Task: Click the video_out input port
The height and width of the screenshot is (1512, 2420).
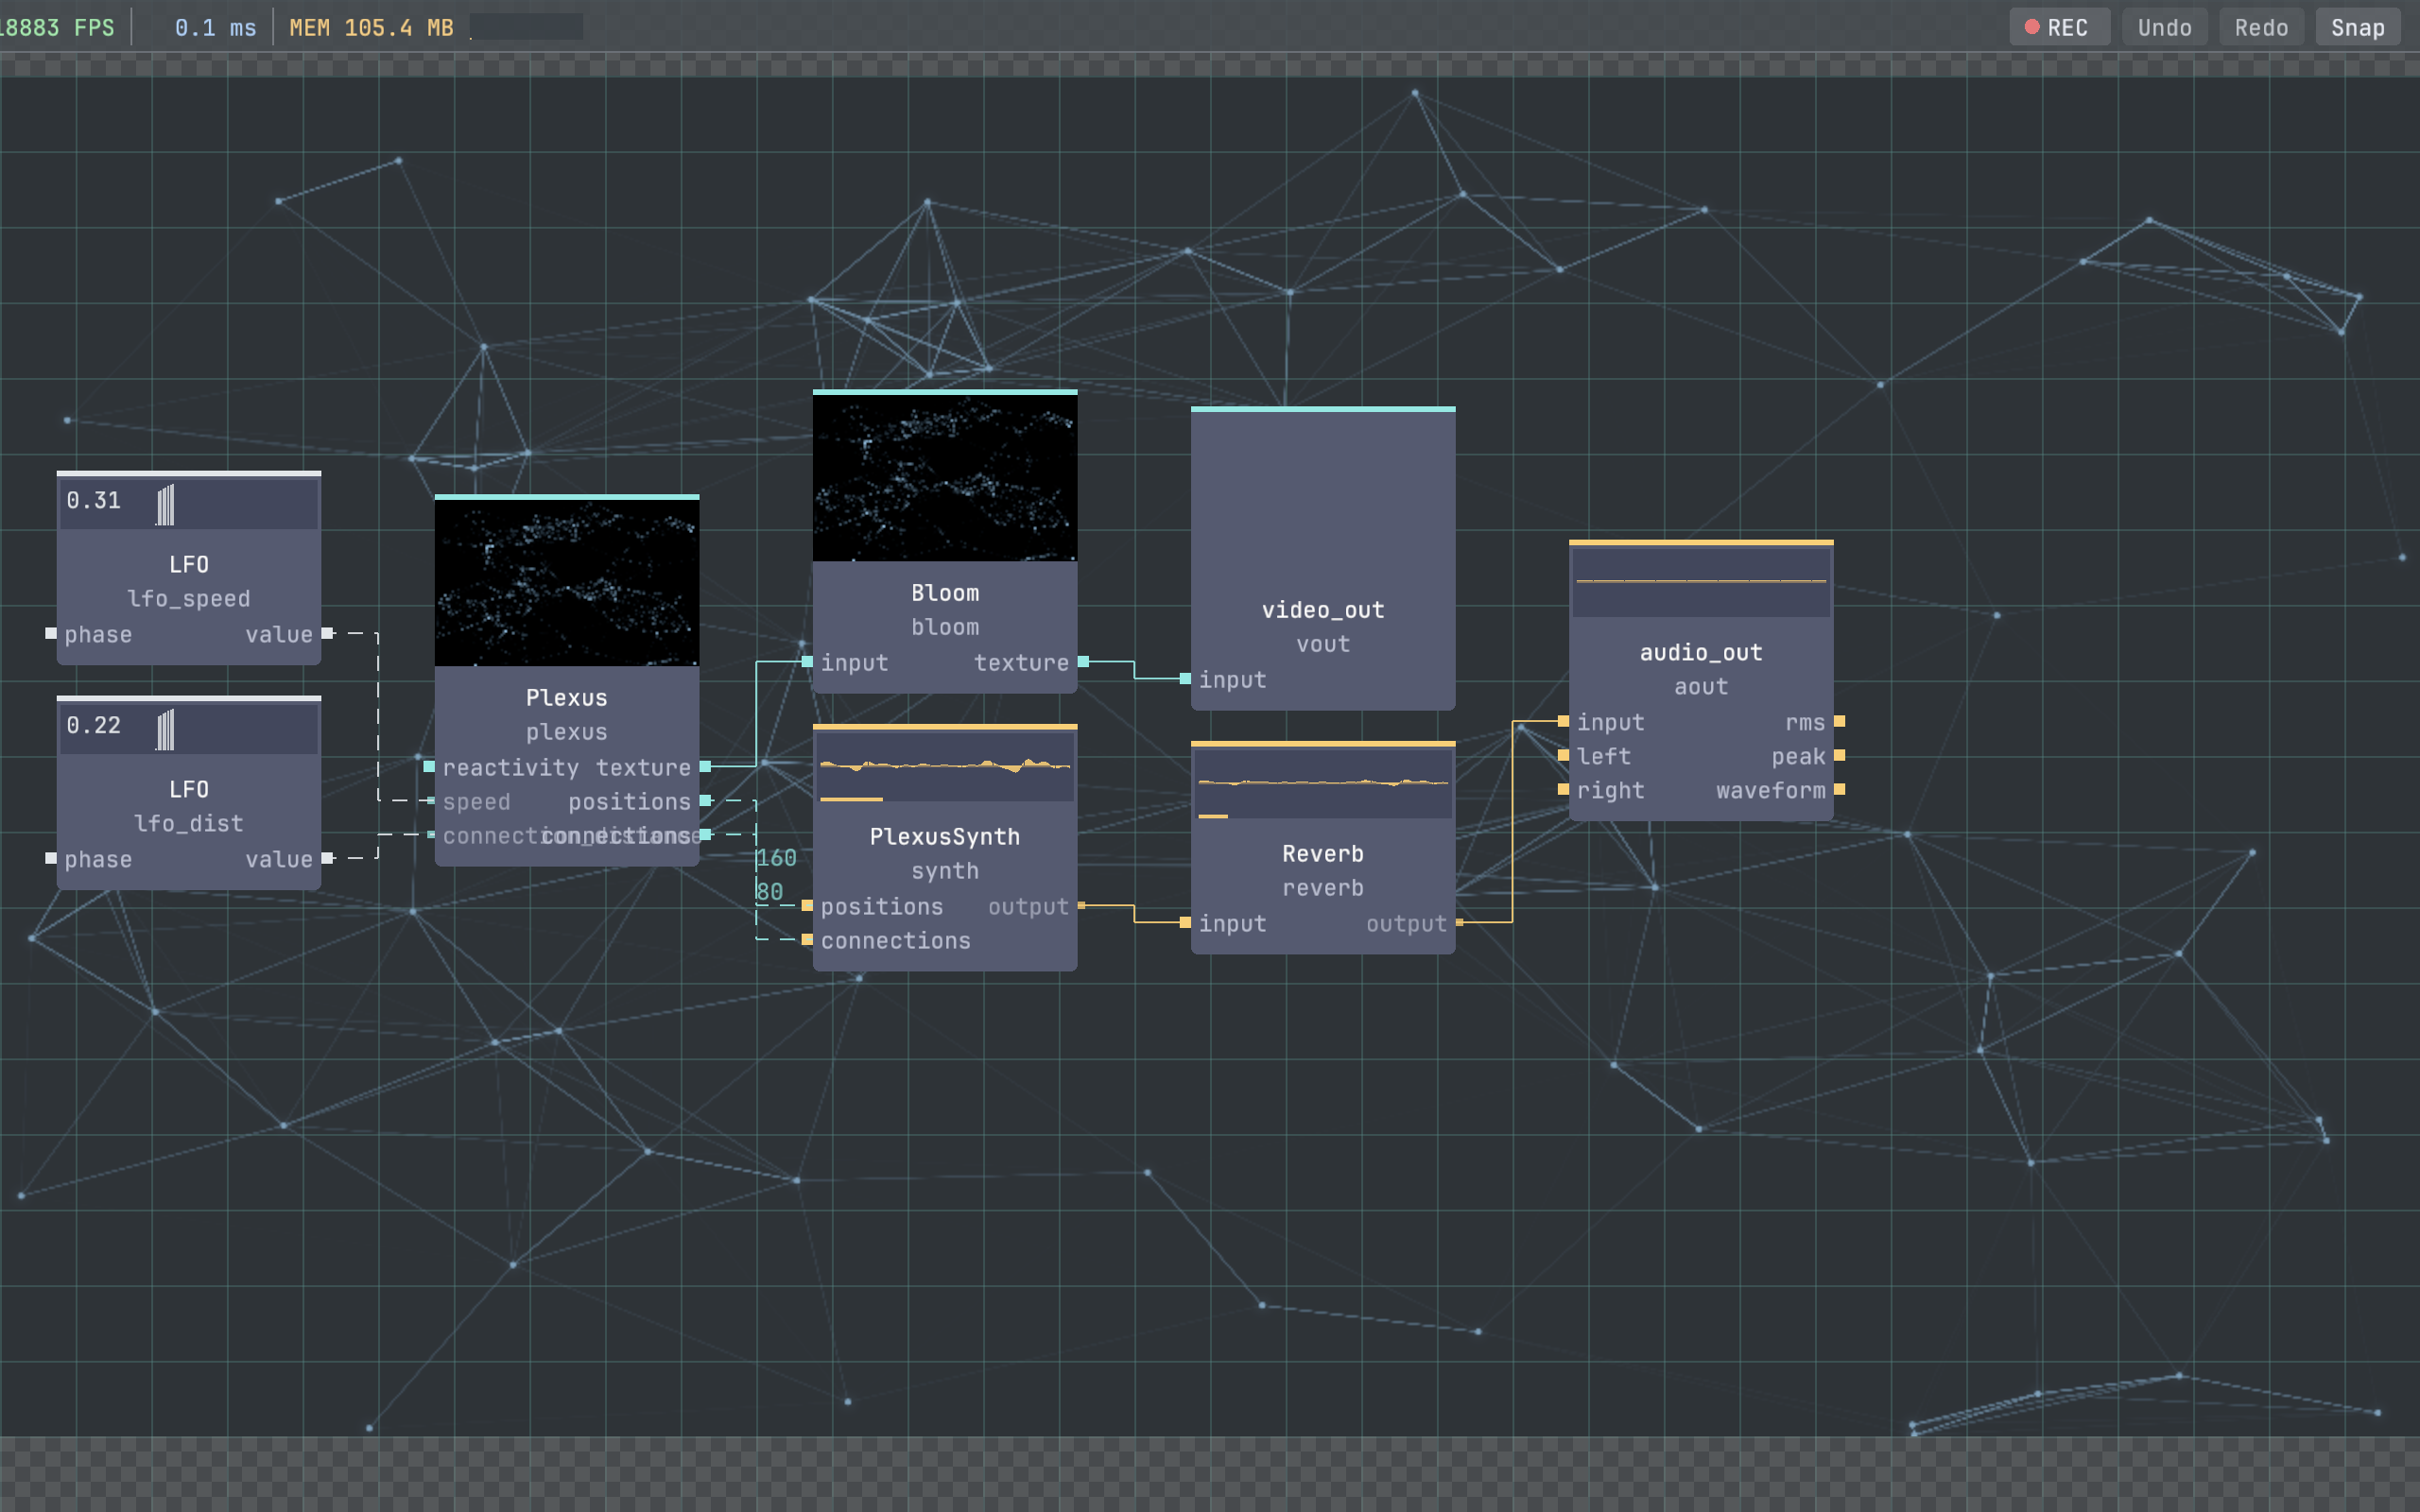Action: [x=1185, y=678]
